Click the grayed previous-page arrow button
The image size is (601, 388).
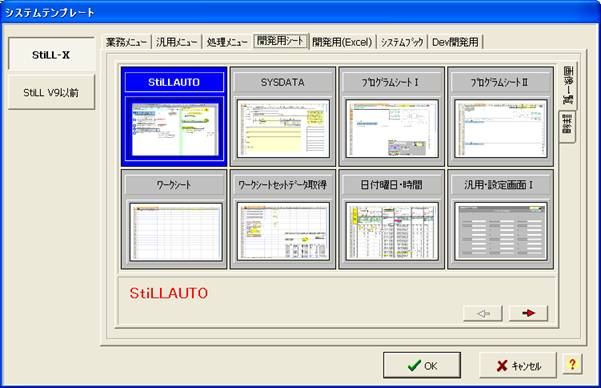(483, 313)
